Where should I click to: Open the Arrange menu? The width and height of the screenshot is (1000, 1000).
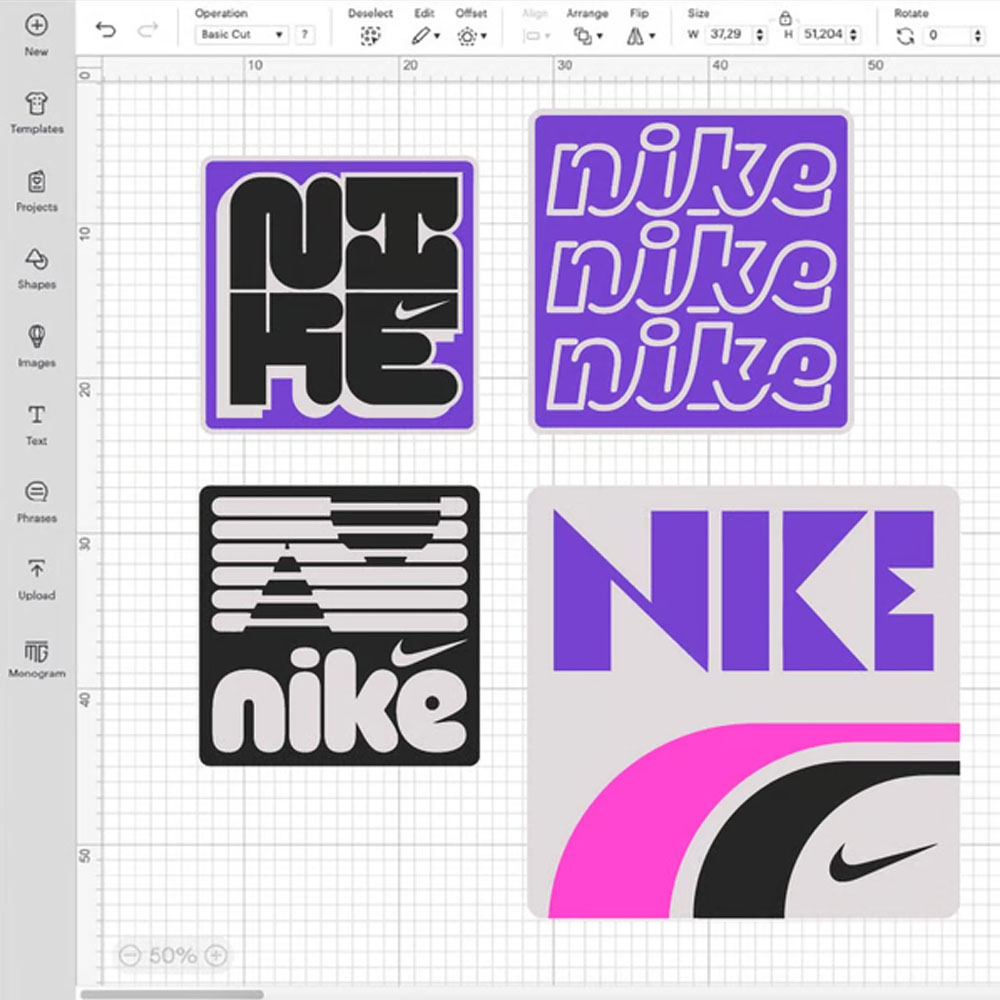[x=587, y=36]
